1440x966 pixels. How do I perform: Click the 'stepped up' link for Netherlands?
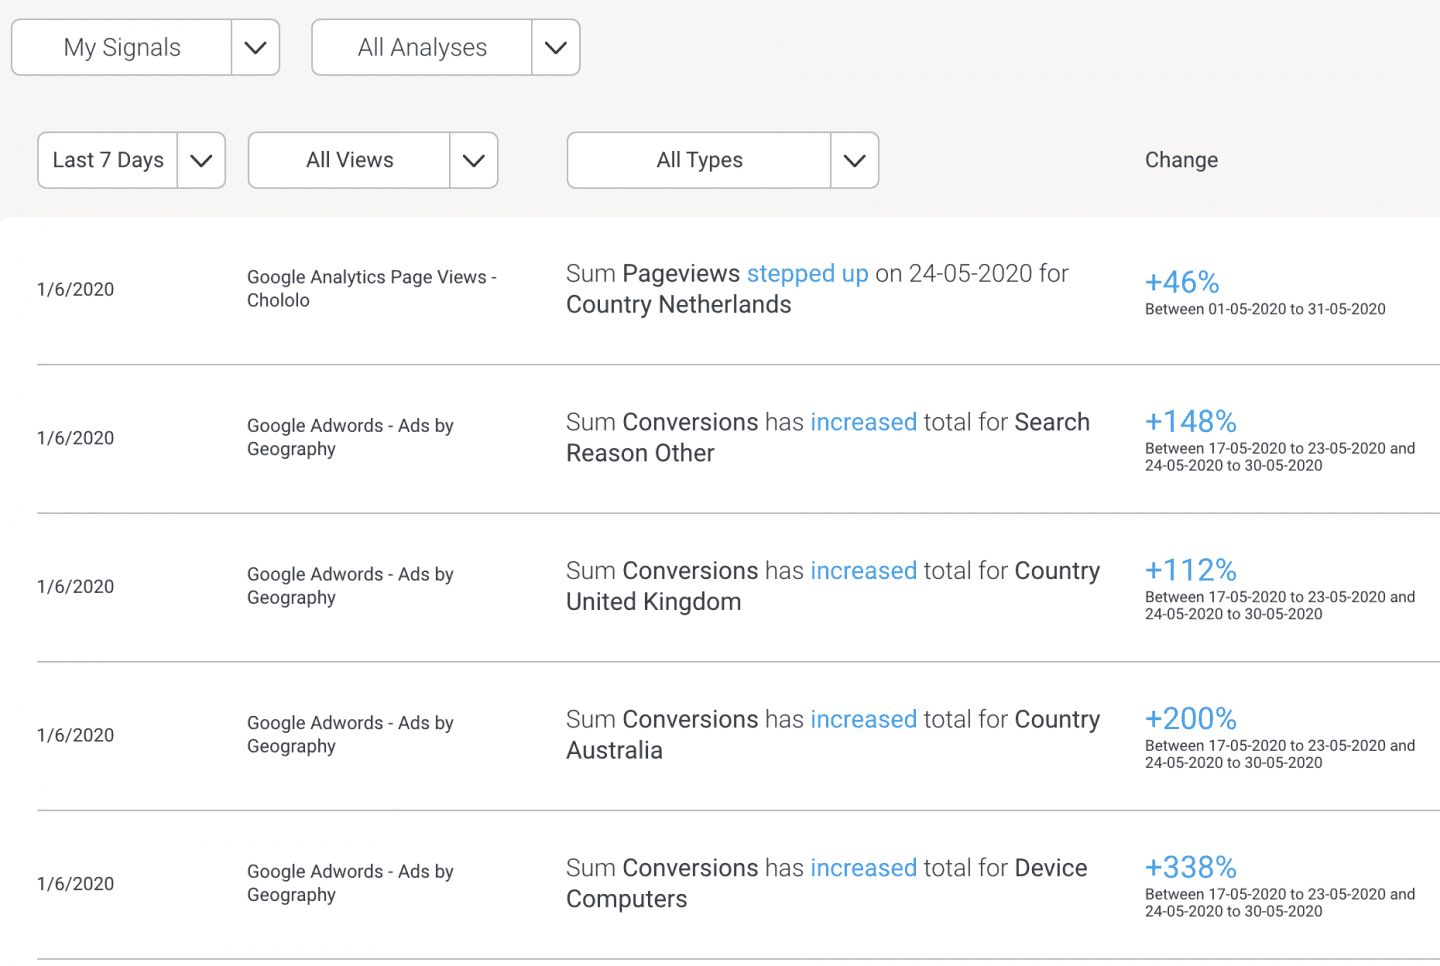(807, 274)
